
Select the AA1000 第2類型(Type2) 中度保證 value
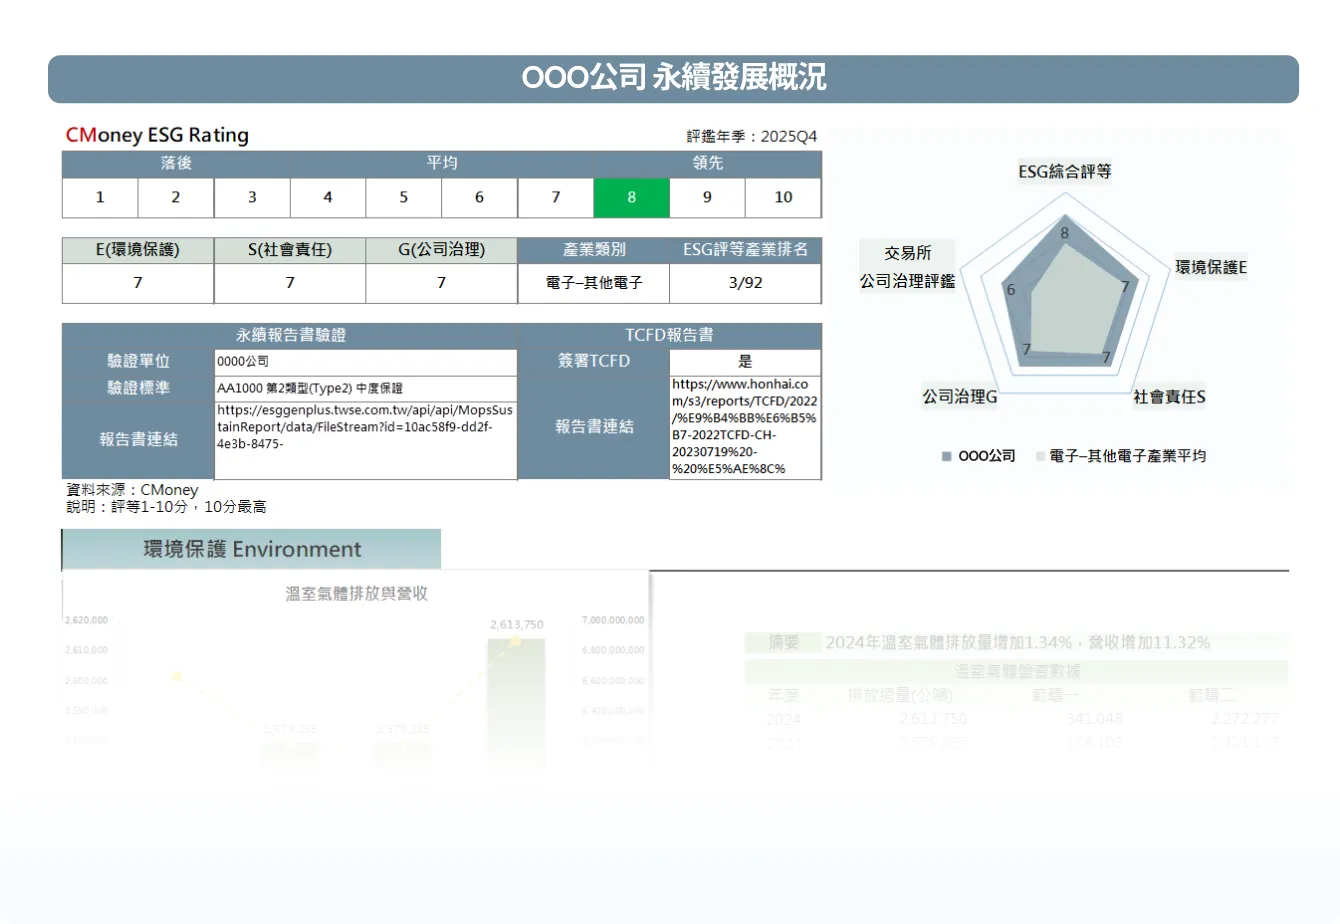tap(365, 388)
